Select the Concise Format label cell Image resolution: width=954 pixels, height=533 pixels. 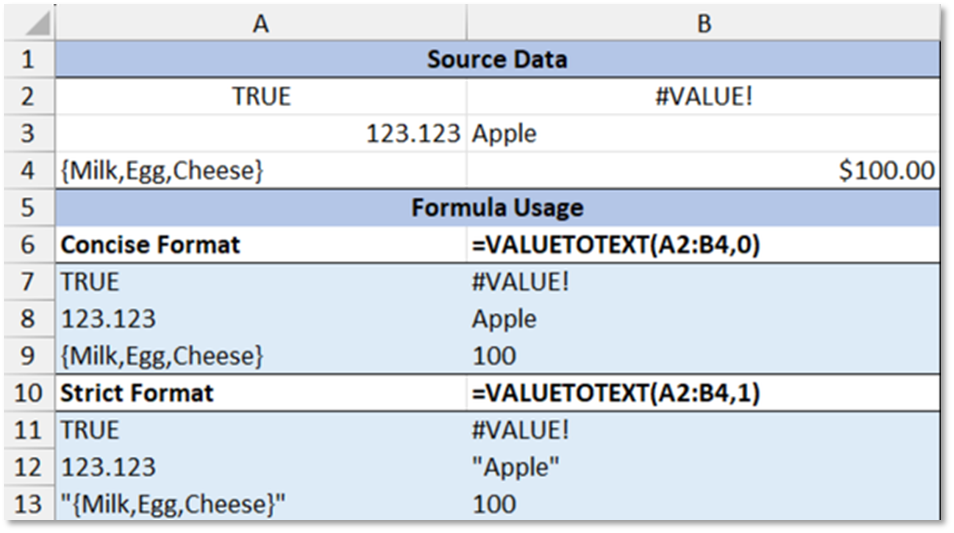coord(150,245)
